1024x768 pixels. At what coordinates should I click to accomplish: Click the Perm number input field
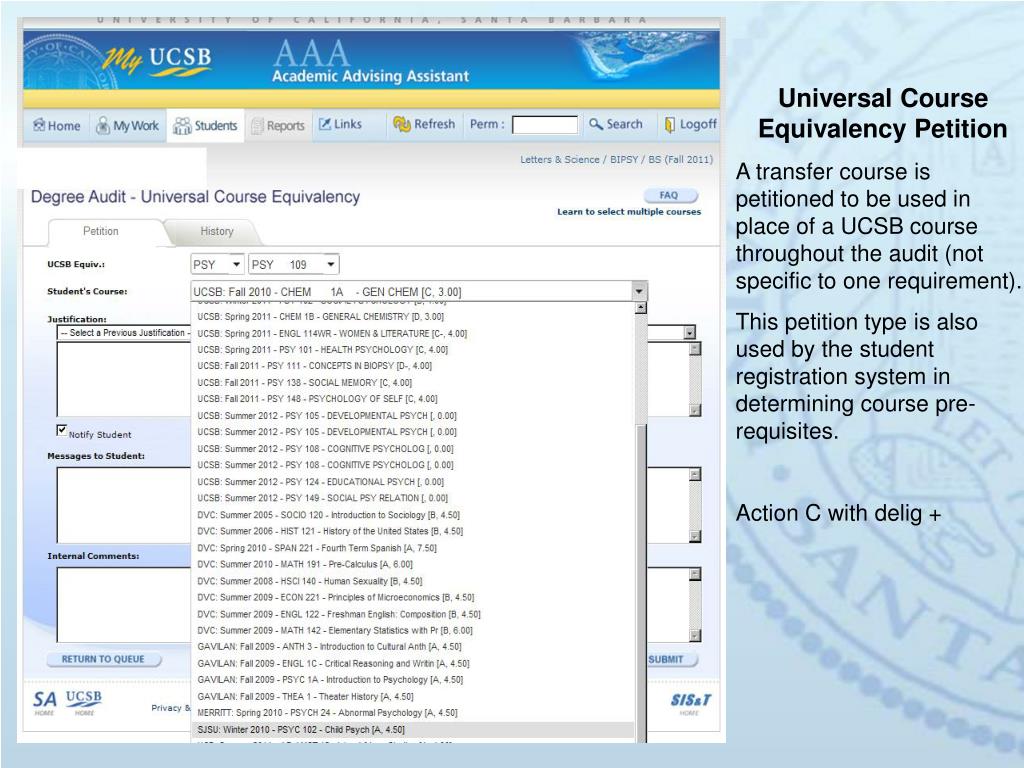pos(545,124)
